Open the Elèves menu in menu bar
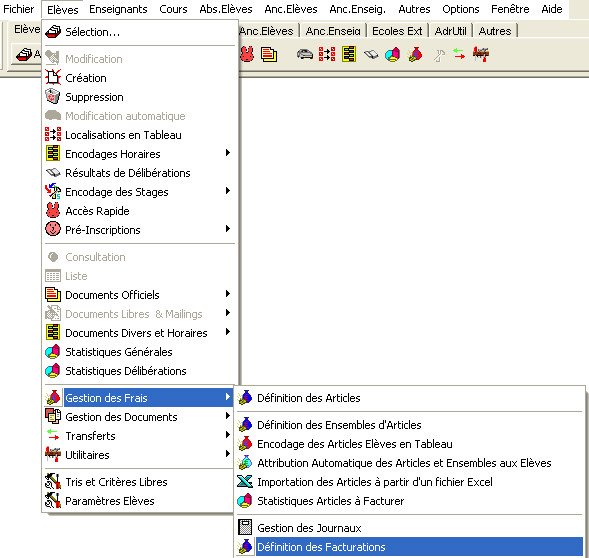This screenshot has width=589, height=558. (62, 9)
